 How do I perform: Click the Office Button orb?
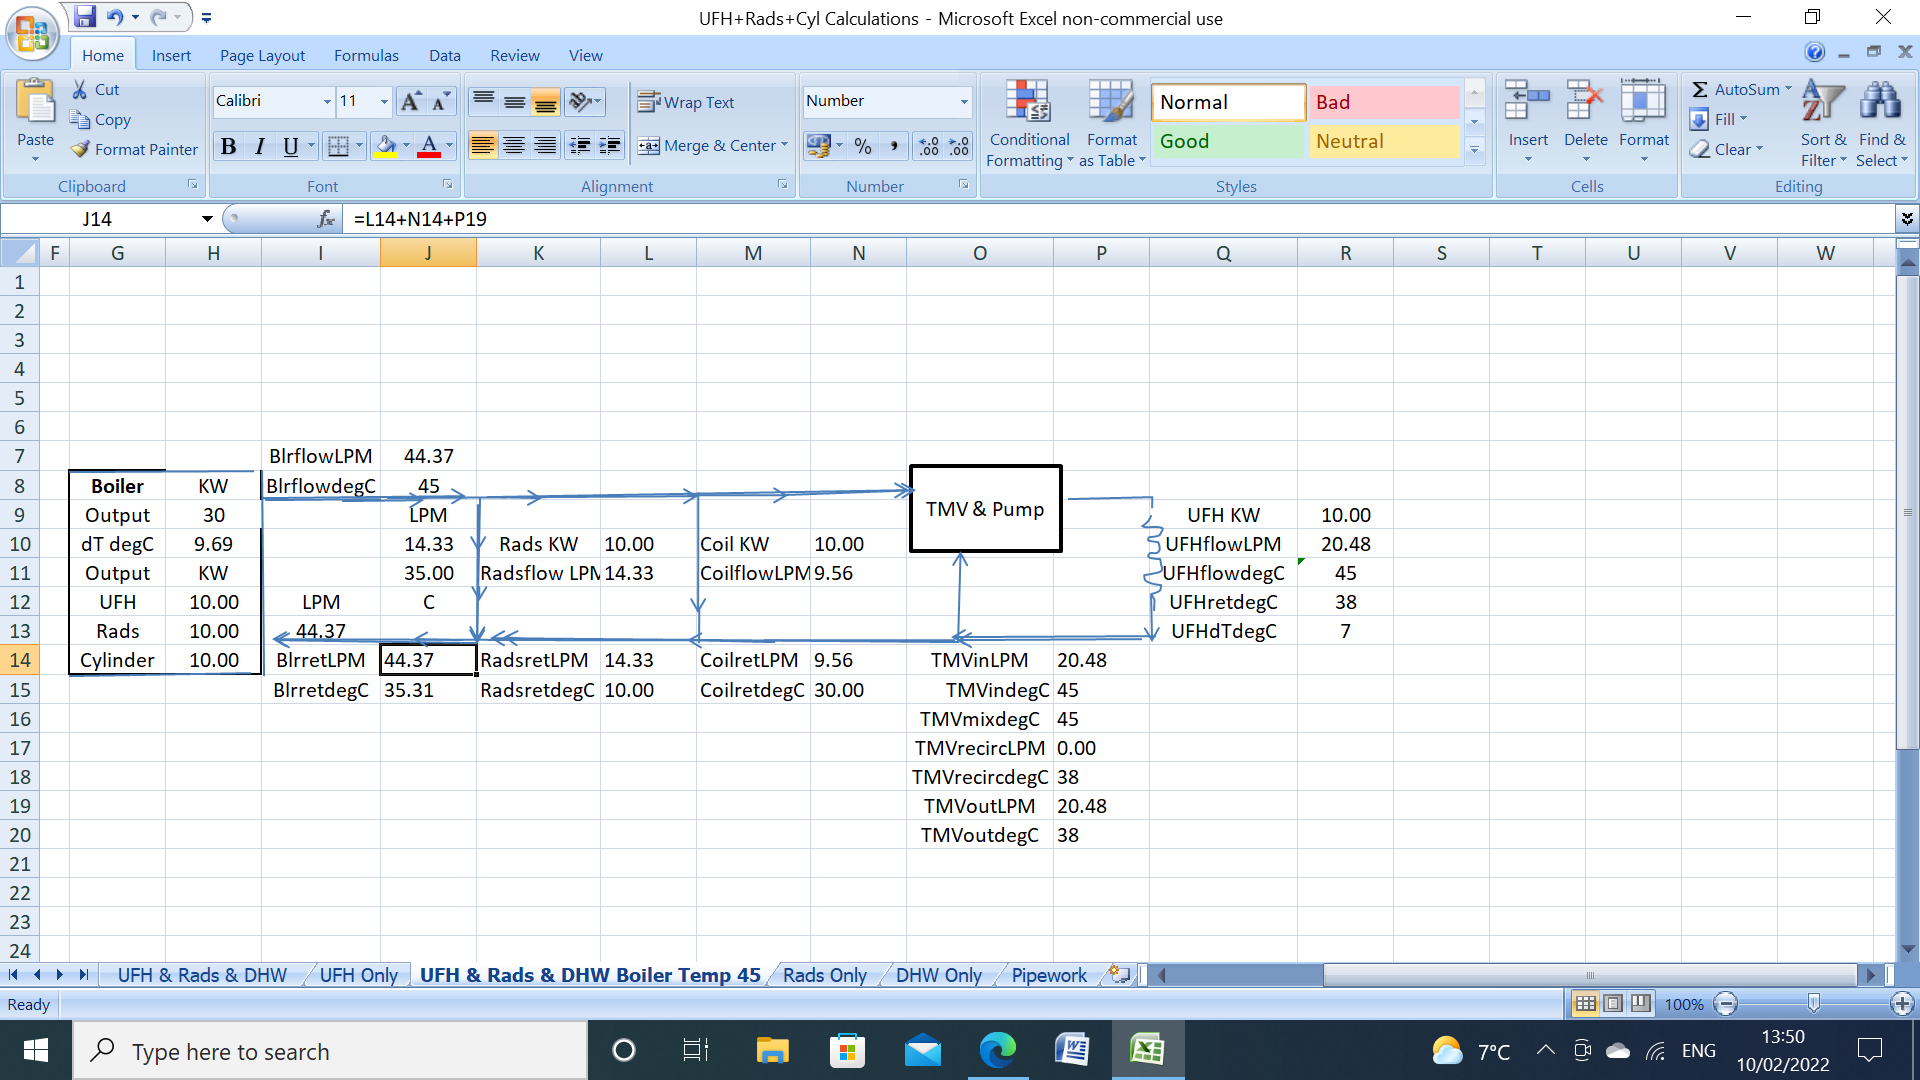pyautogui.click(x=32, y=32)
